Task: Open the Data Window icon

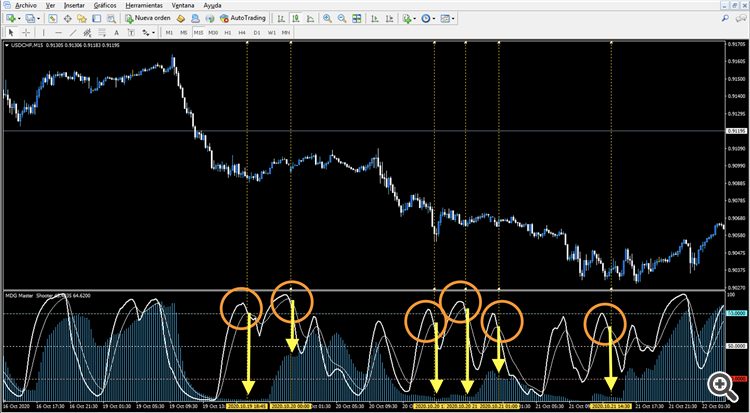Action: 68,18
